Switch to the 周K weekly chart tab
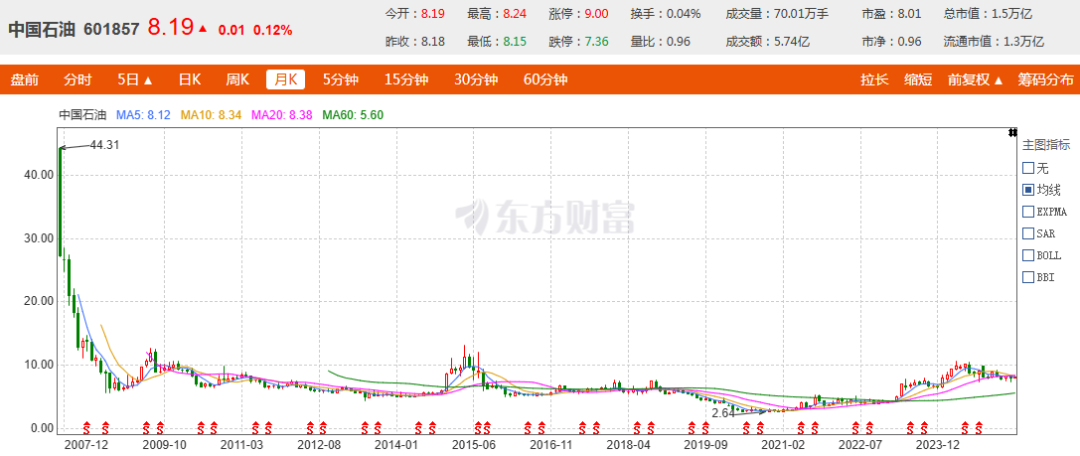The width and height of the screenshot is (1080, 456). [238, 80]
